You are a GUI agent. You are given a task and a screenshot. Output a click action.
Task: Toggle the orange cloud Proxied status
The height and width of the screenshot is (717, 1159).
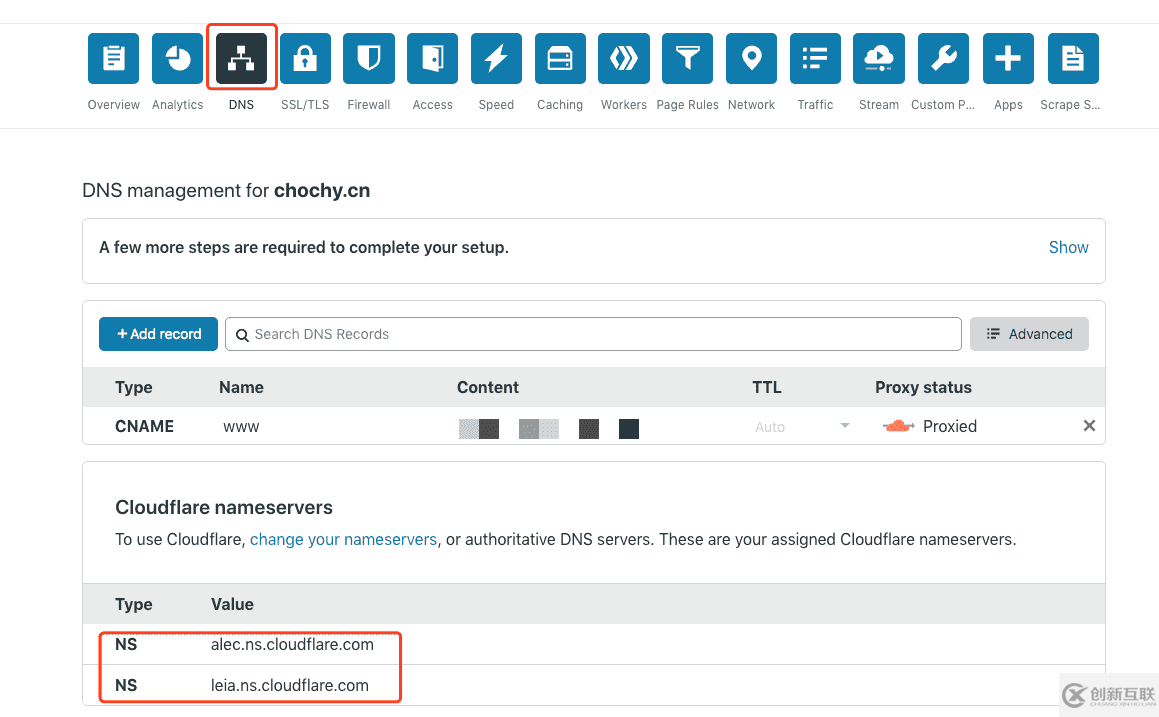click(x=899, y=426)
